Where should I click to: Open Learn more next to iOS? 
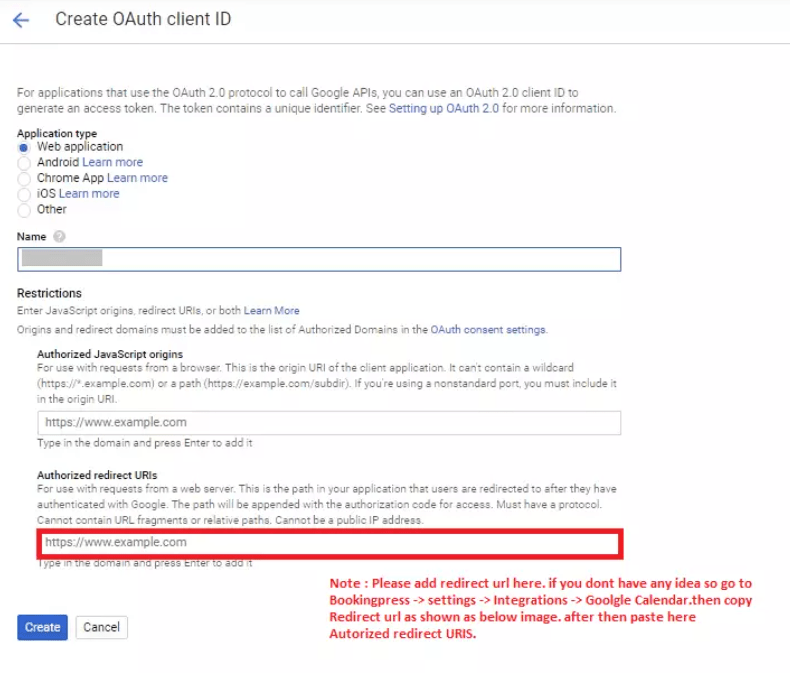click(x=89, y=193)
